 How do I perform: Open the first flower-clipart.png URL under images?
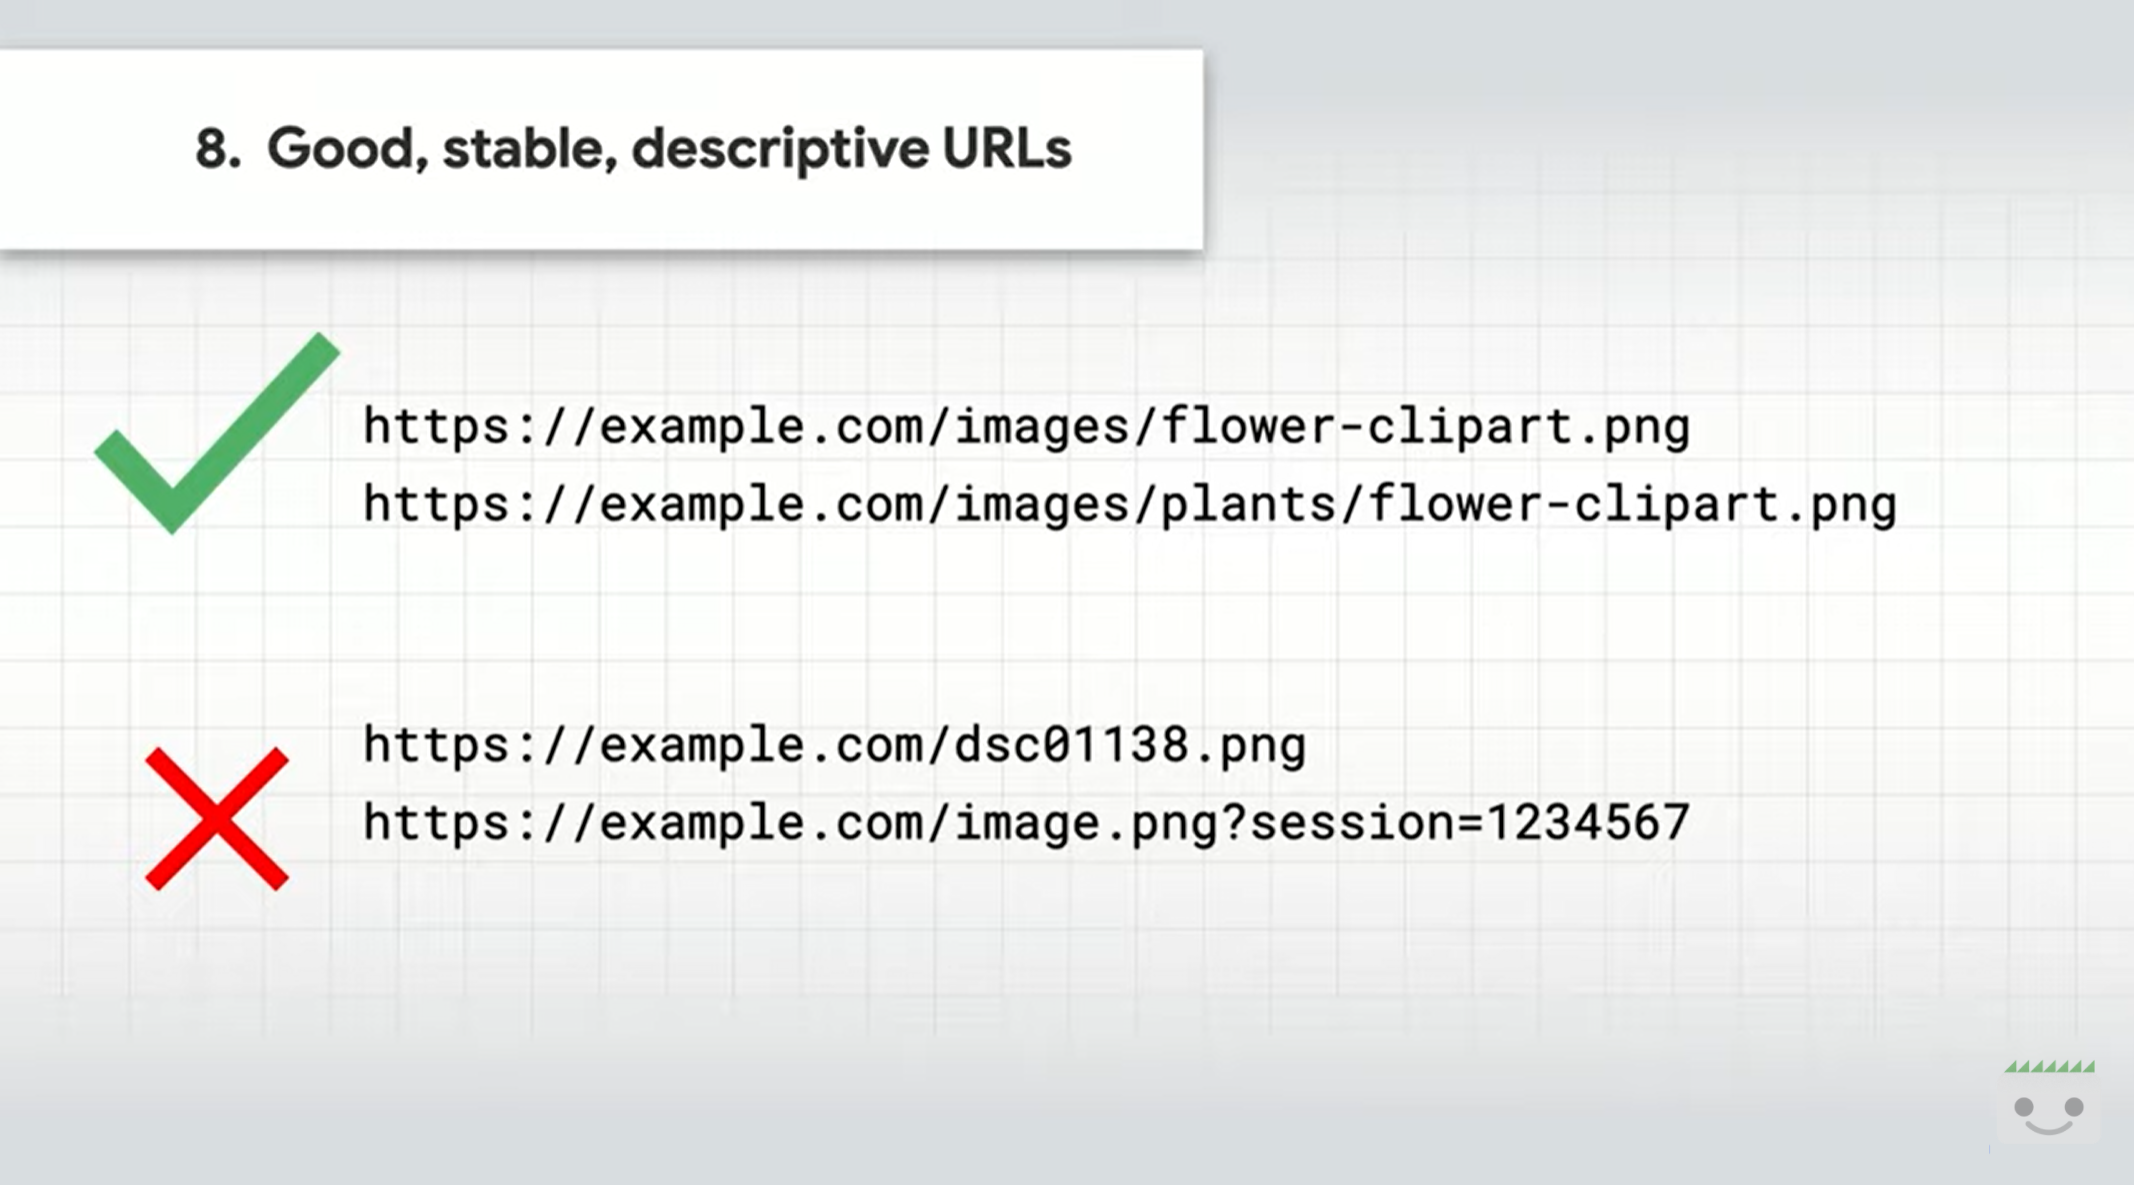coord(1025,427)
